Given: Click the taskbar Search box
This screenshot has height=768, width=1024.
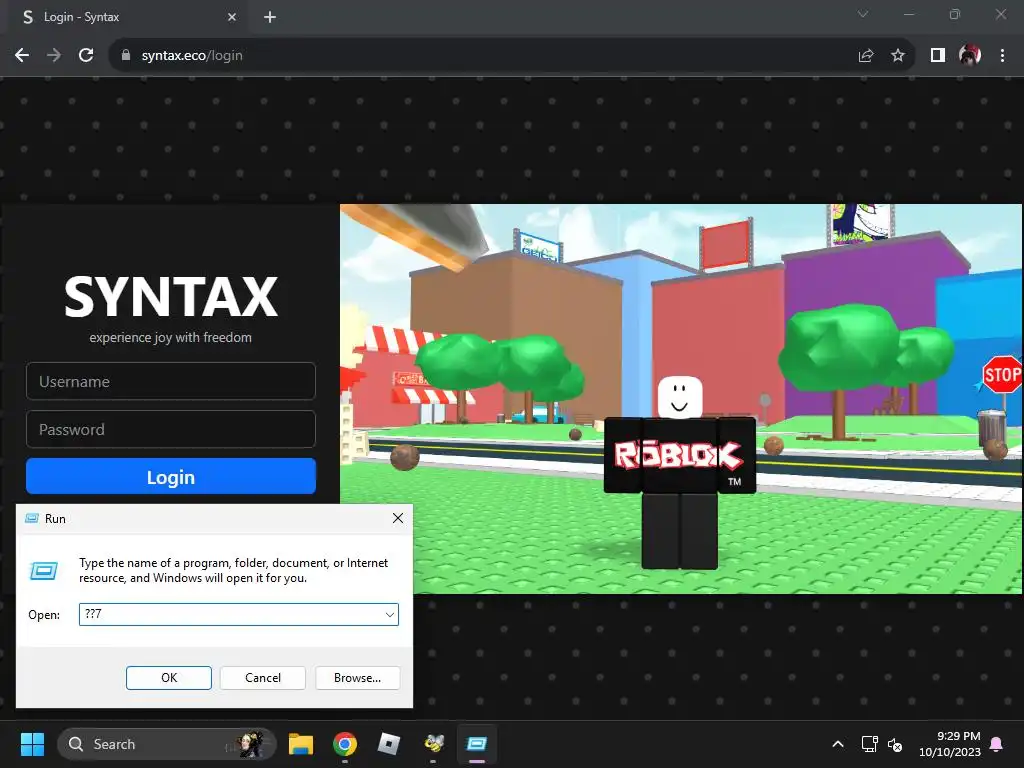Looking at the screenshot, I should pyautogui.click(x=167, y=744).
